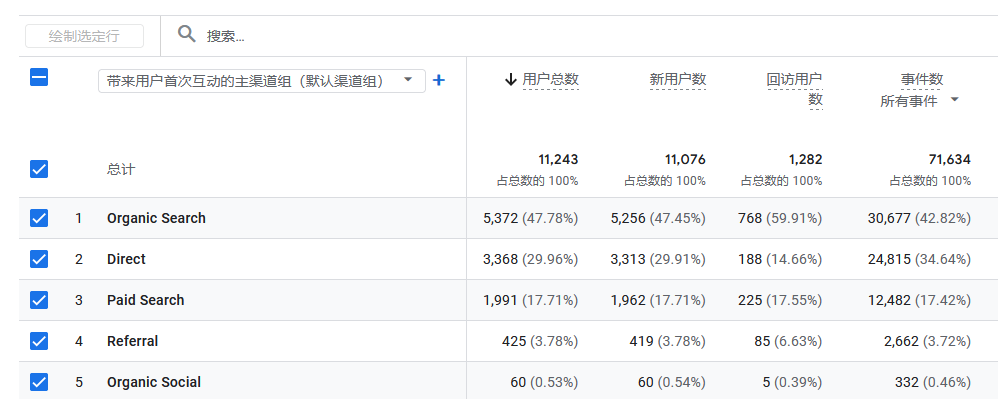
Task: Click Organic Social new users 60 (0.54%)
Action: (672, 382)
